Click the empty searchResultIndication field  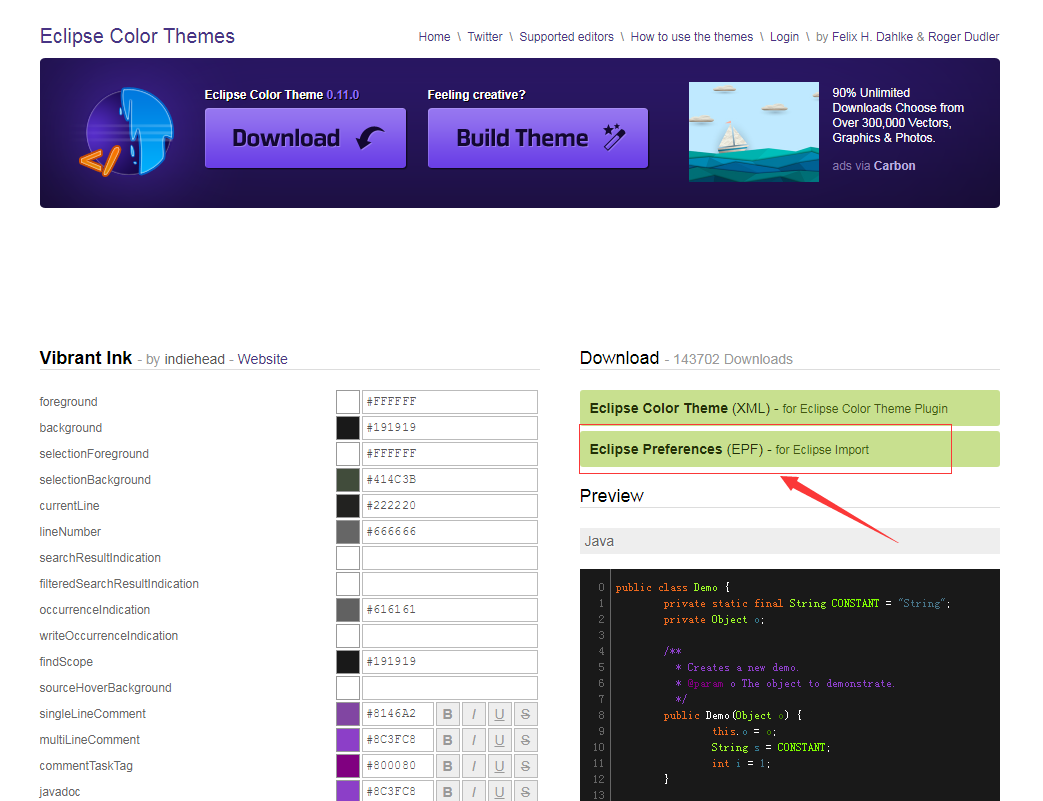[x=450, y=558]
